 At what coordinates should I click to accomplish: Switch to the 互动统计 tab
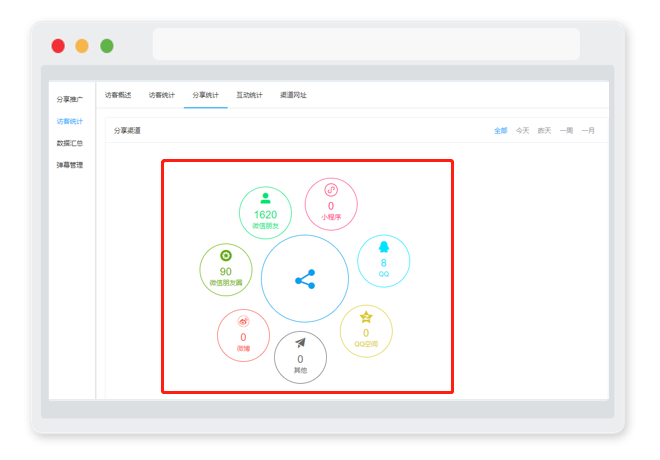[x=249, y=95]
